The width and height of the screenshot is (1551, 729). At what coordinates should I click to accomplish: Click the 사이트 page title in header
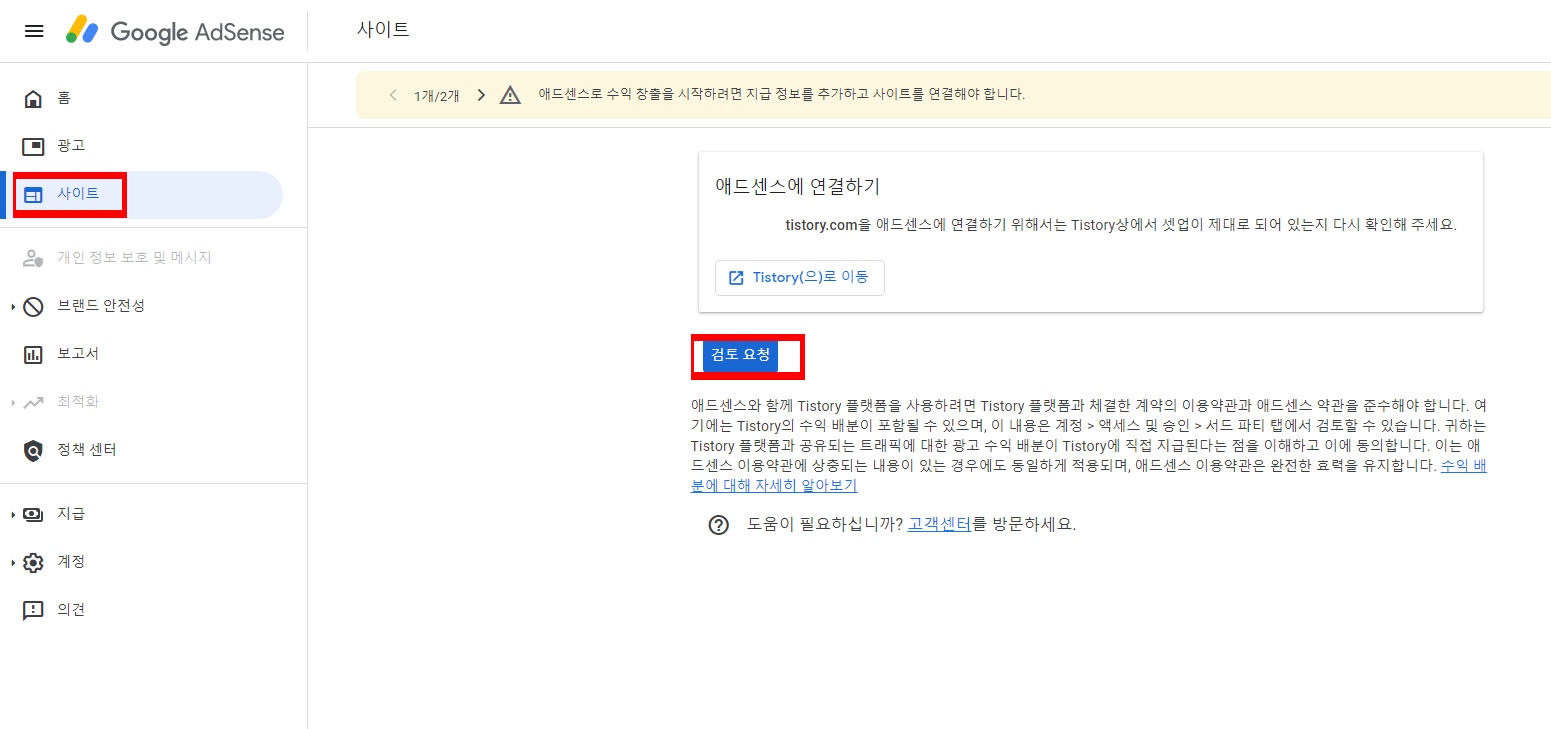(383, 30)
